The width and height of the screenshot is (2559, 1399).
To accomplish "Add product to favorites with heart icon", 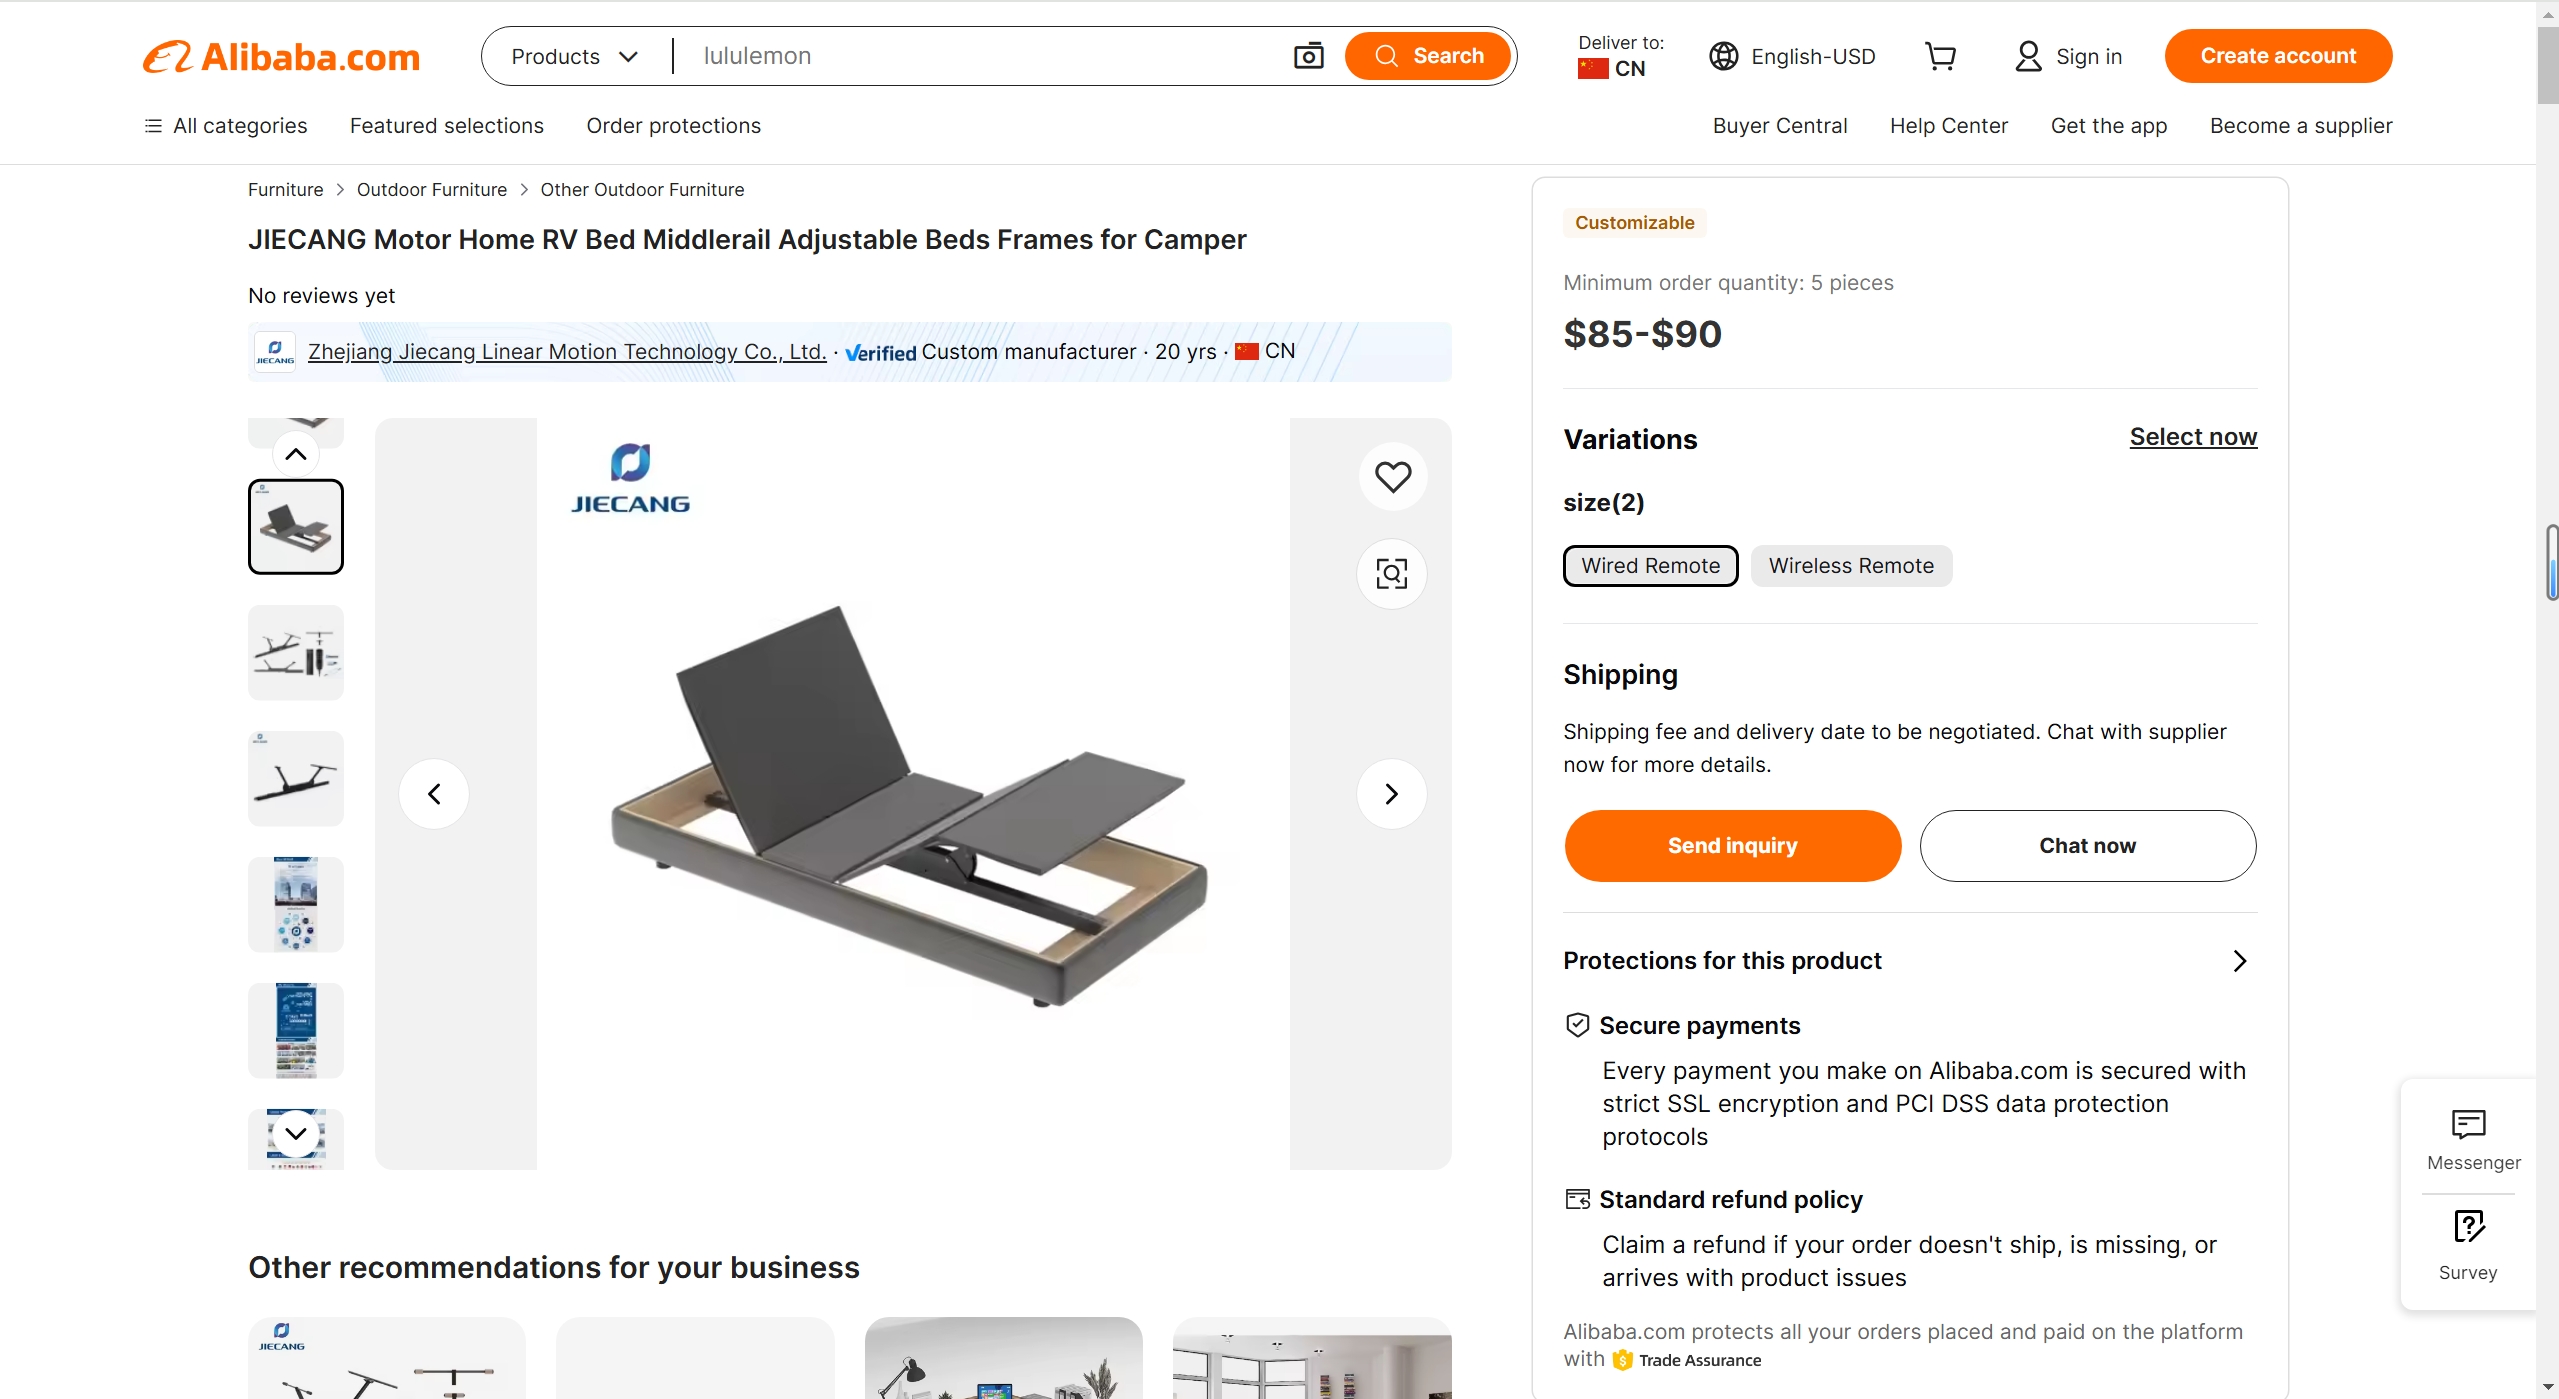I will [x=1392, y=477].
